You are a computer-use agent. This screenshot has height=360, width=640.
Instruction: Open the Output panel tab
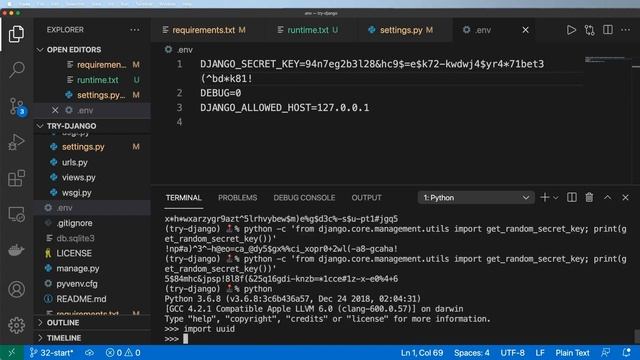pyautogui.click(x=366, y=198)
